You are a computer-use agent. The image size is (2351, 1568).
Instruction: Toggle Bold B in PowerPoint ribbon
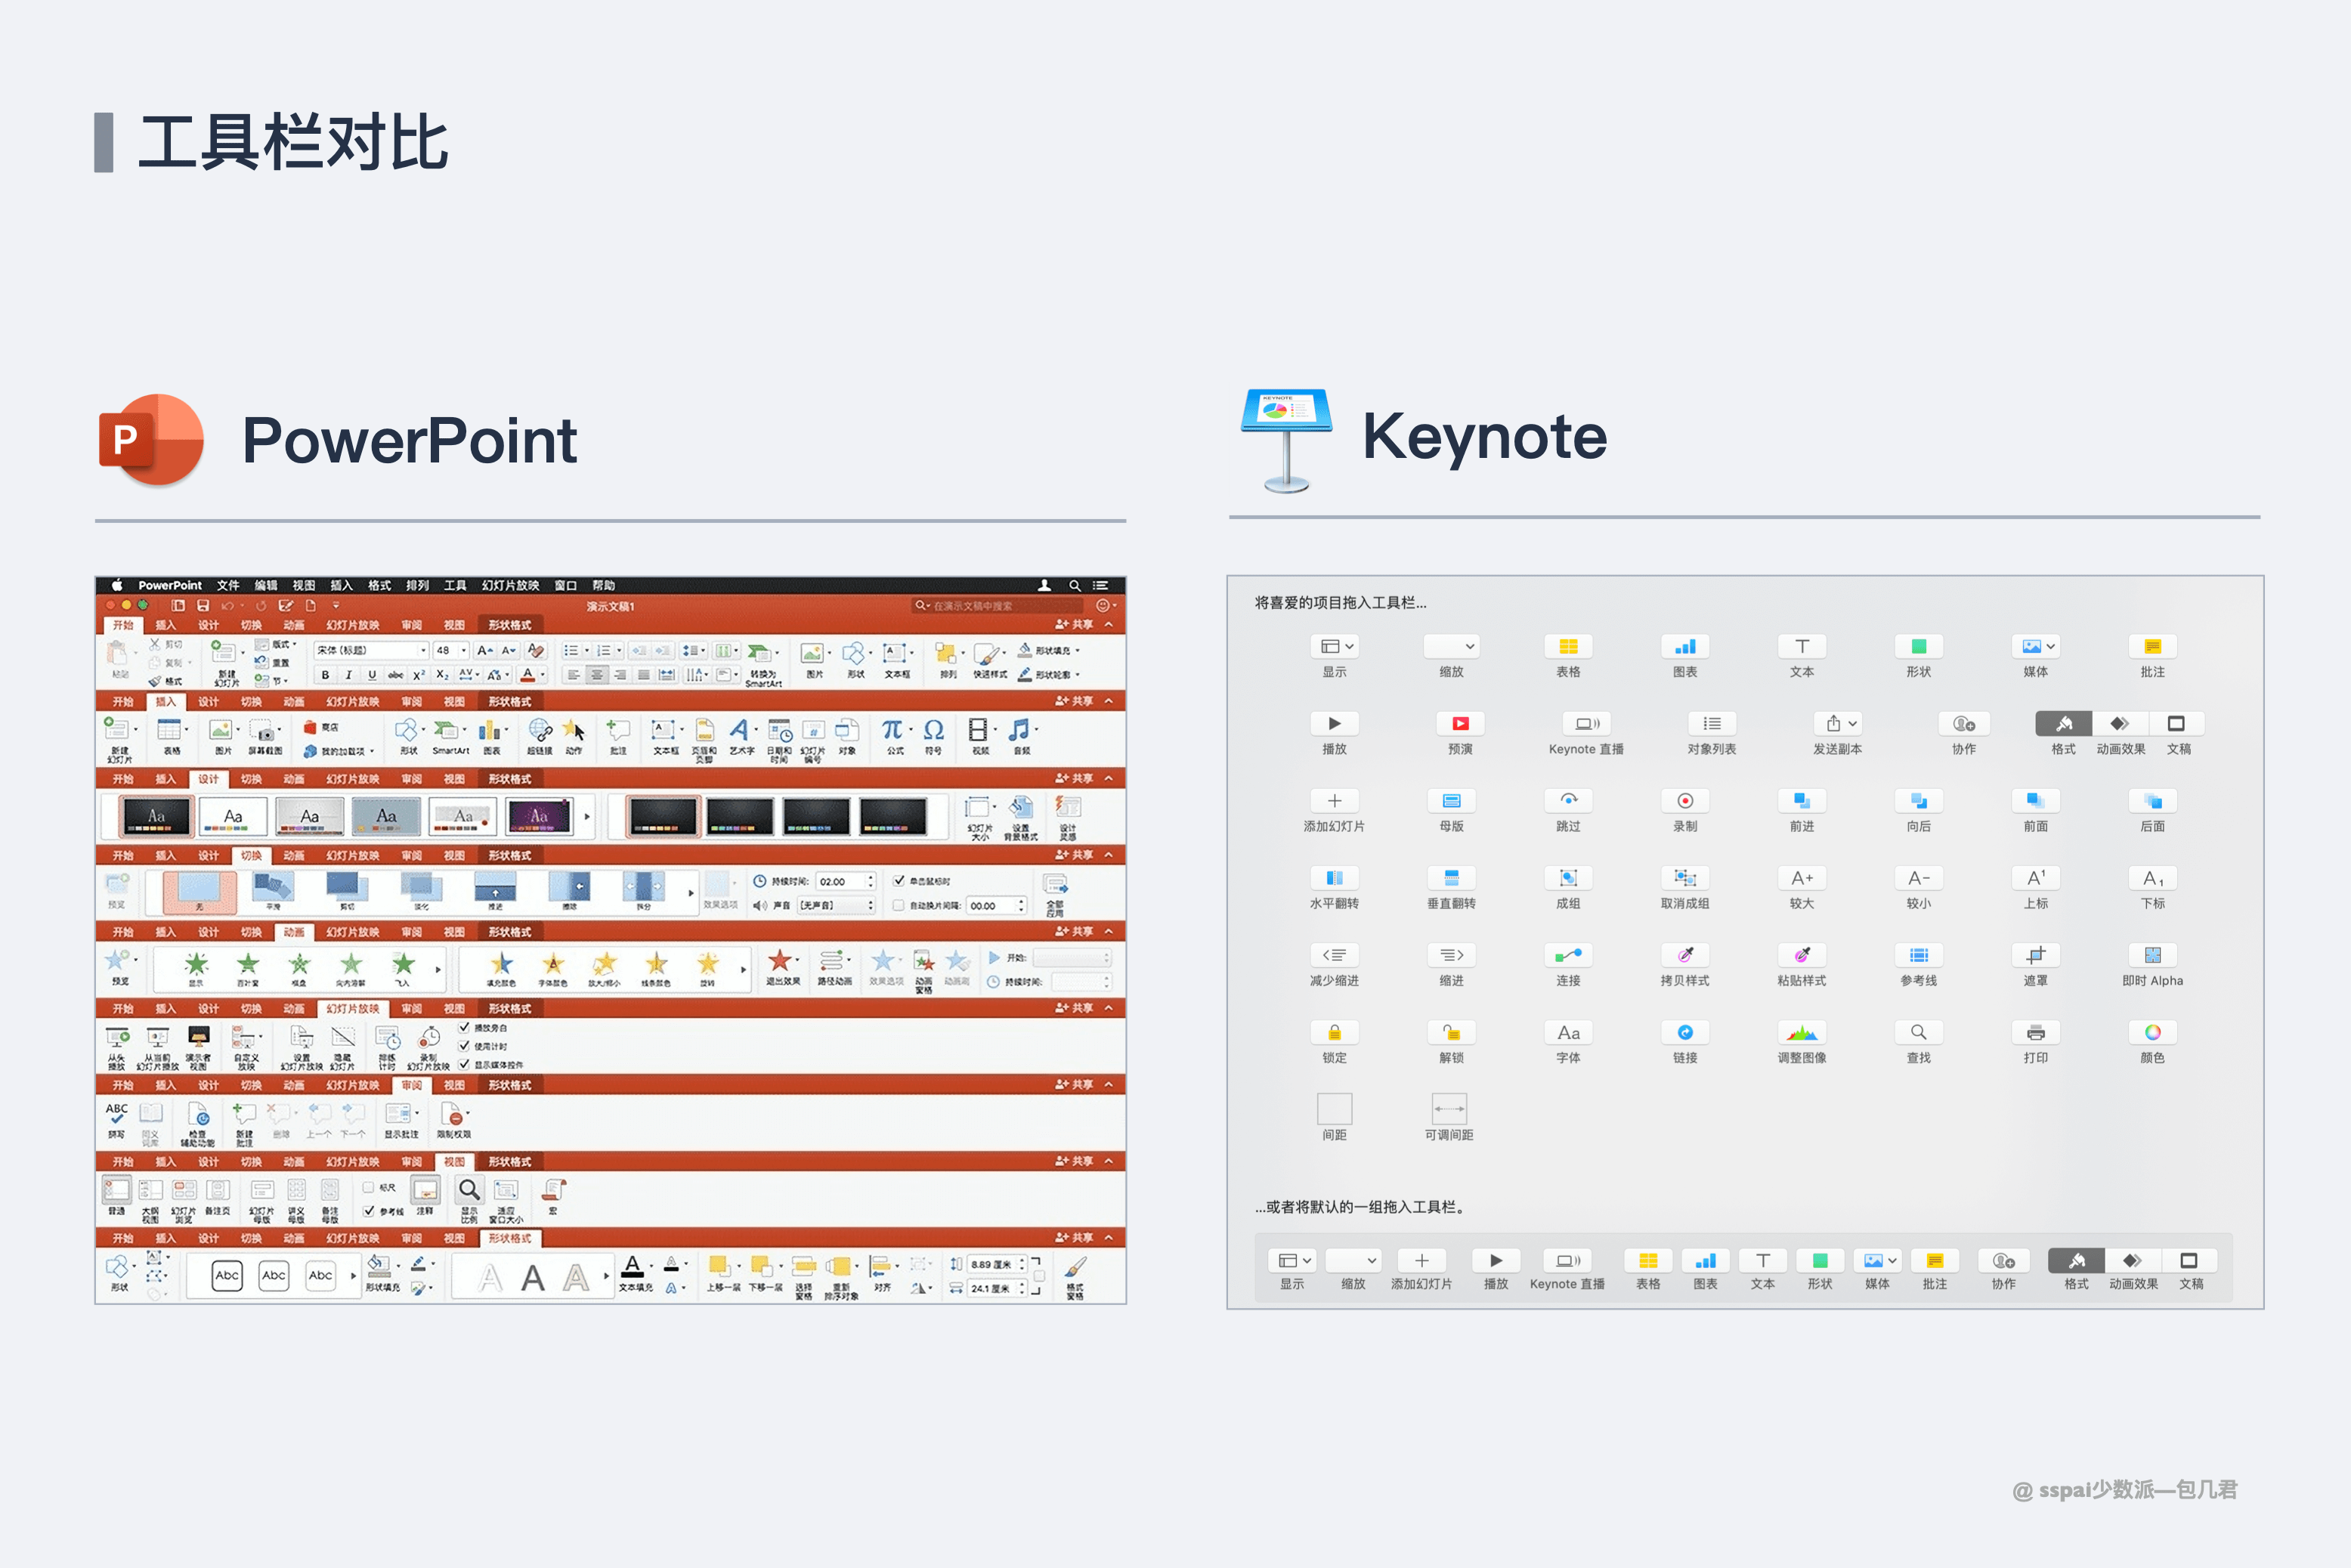point(325,675)
